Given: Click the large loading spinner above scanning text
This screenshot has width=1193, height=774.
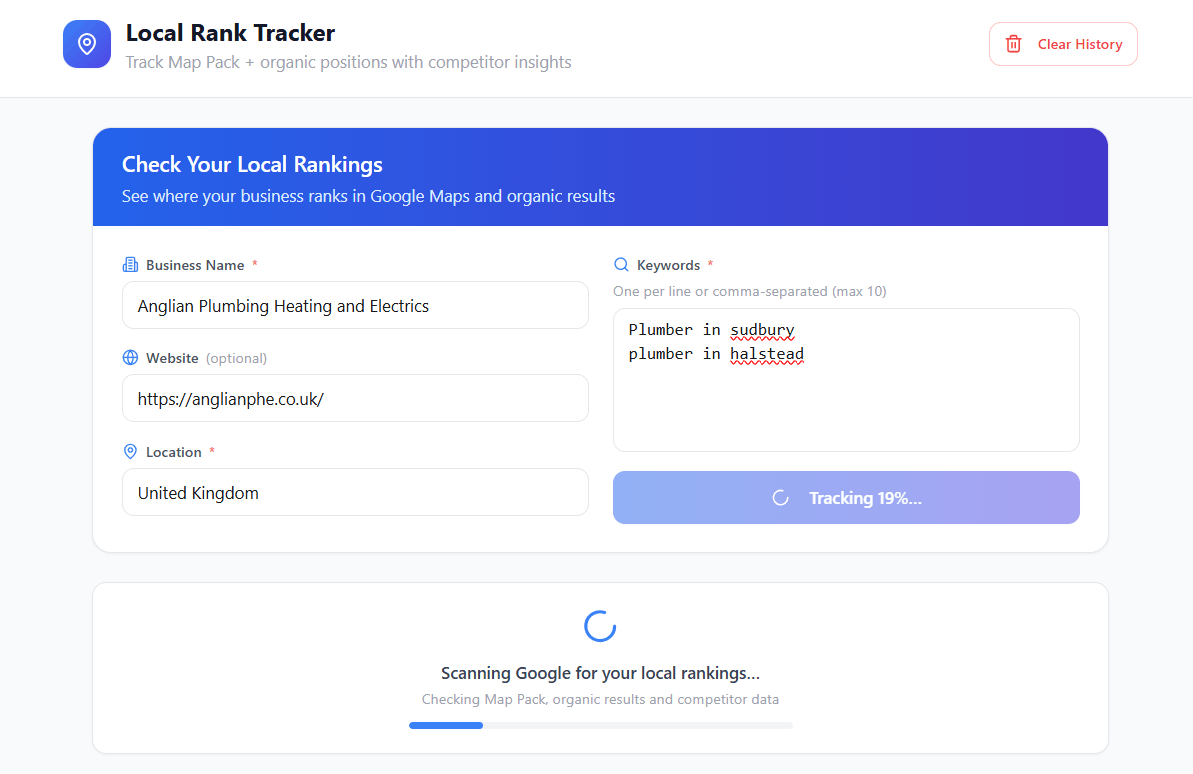Looking at the screenshot, I should pos(599,626).
